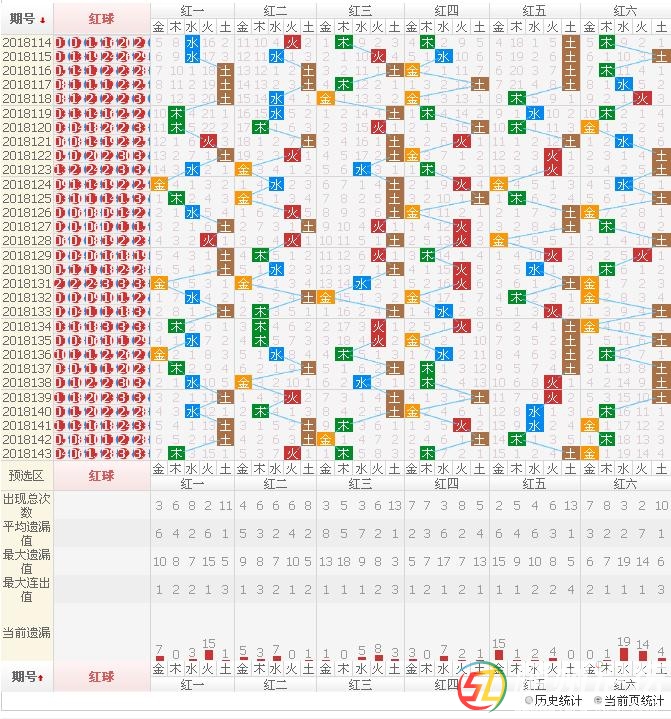Select the brown 土 tile in row 2018116 under 红一
Screen dimensions: 671x719
click(225, 71)
